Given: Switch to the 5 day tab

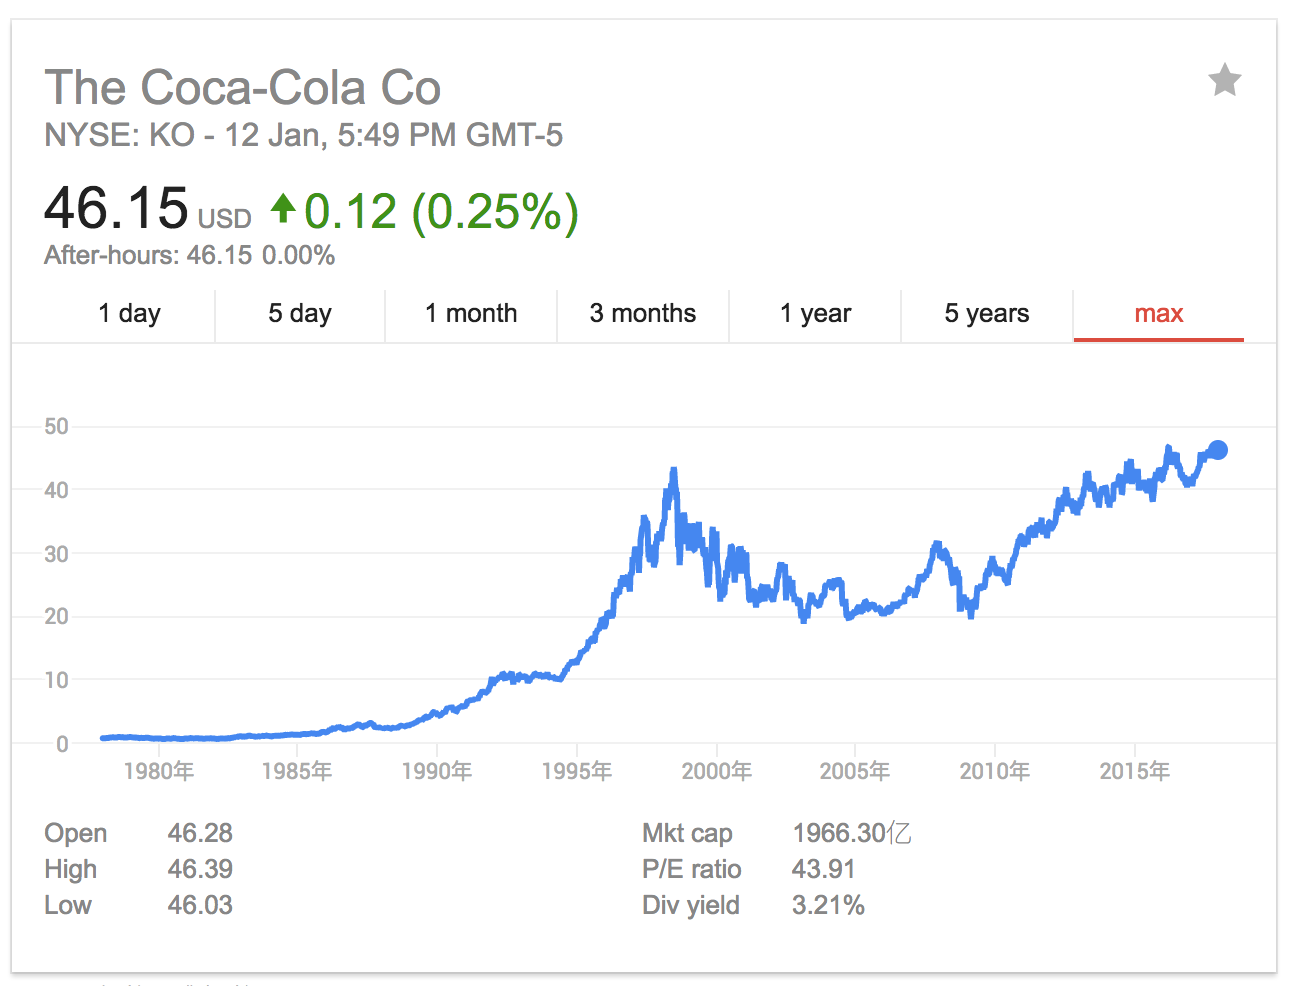Looking at the screenshot, I should click(x=300, y=314).
